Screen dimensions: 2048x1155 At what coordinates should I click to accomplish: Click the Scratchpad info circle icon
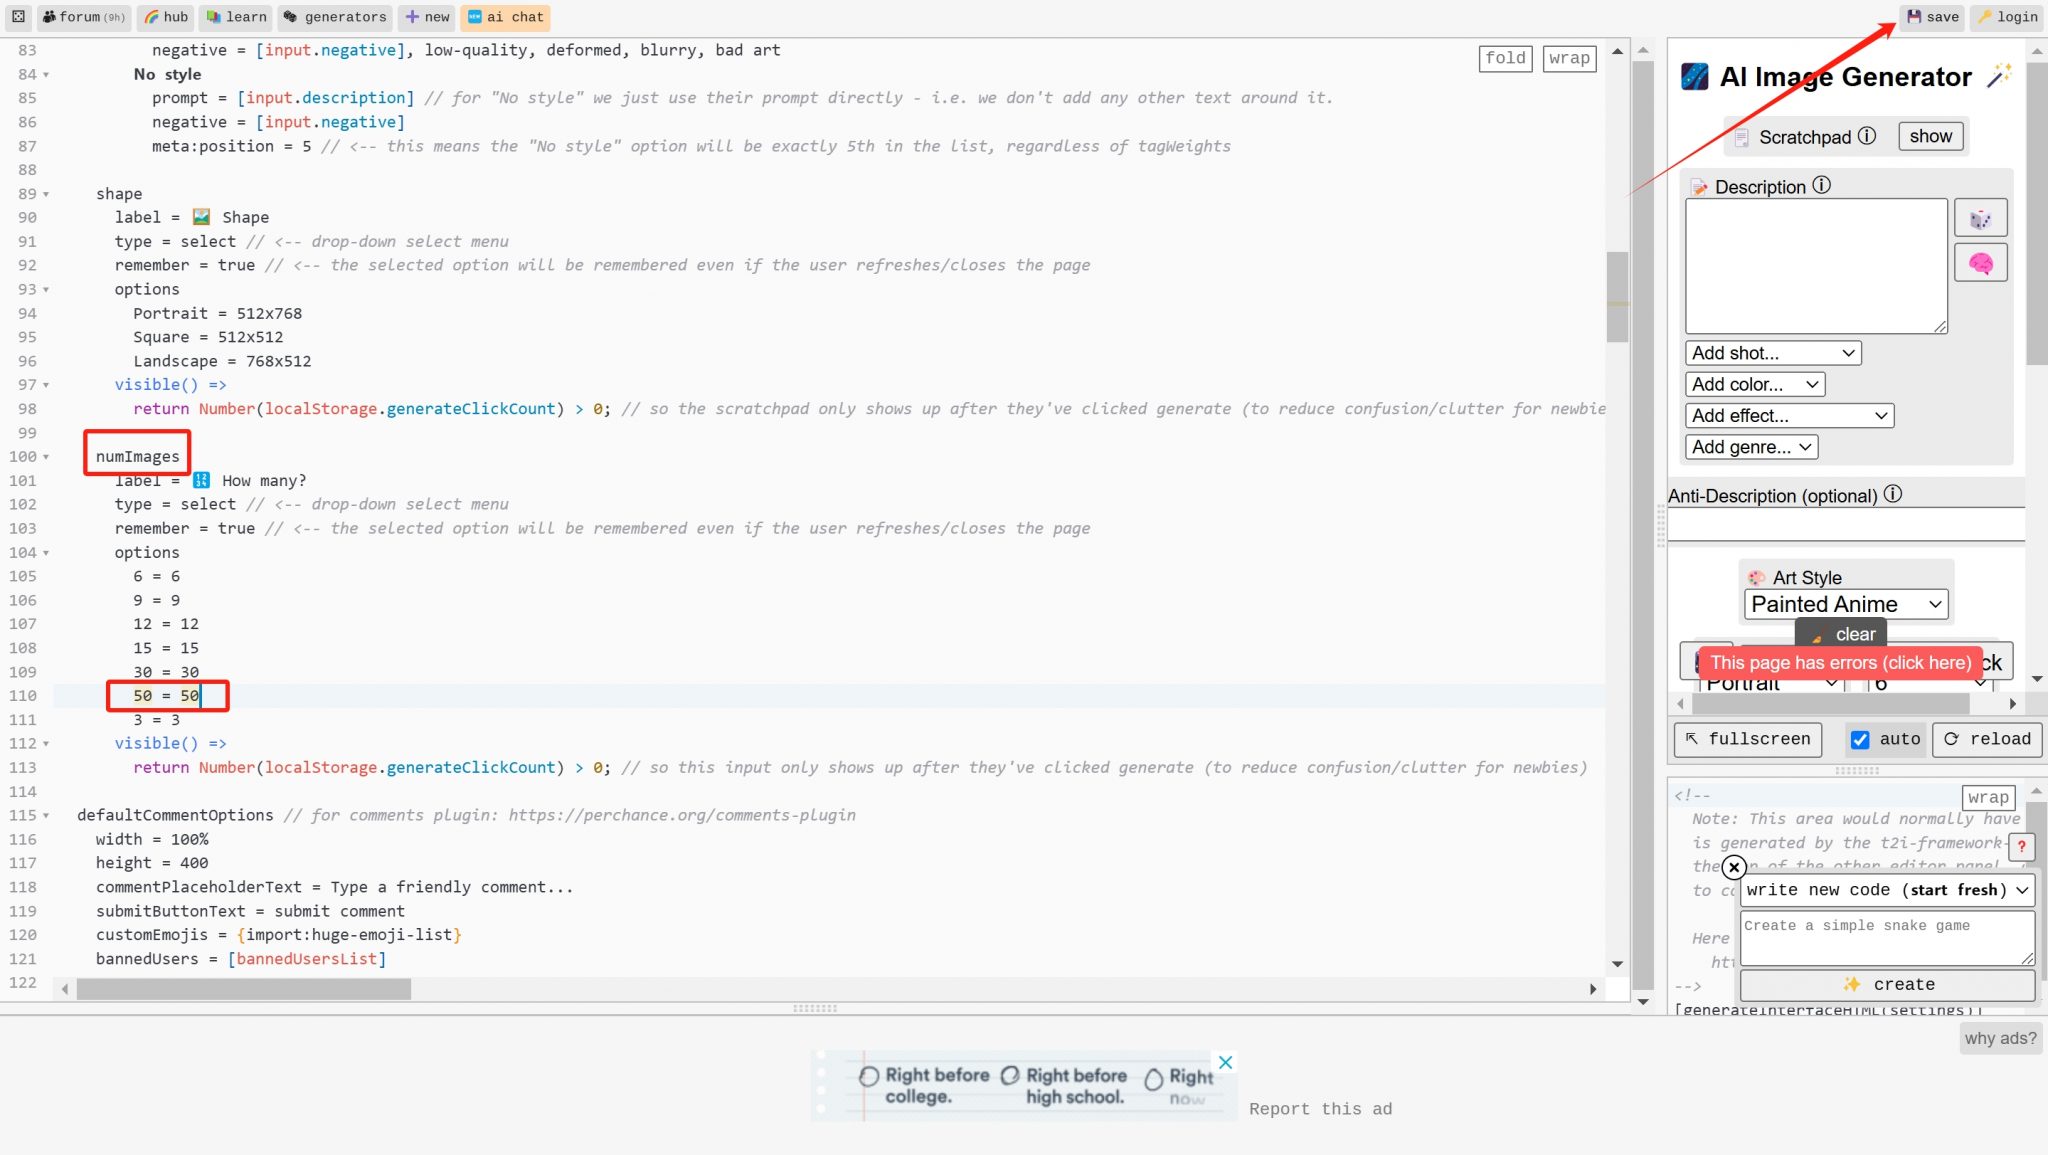(x=1867, y=136)
